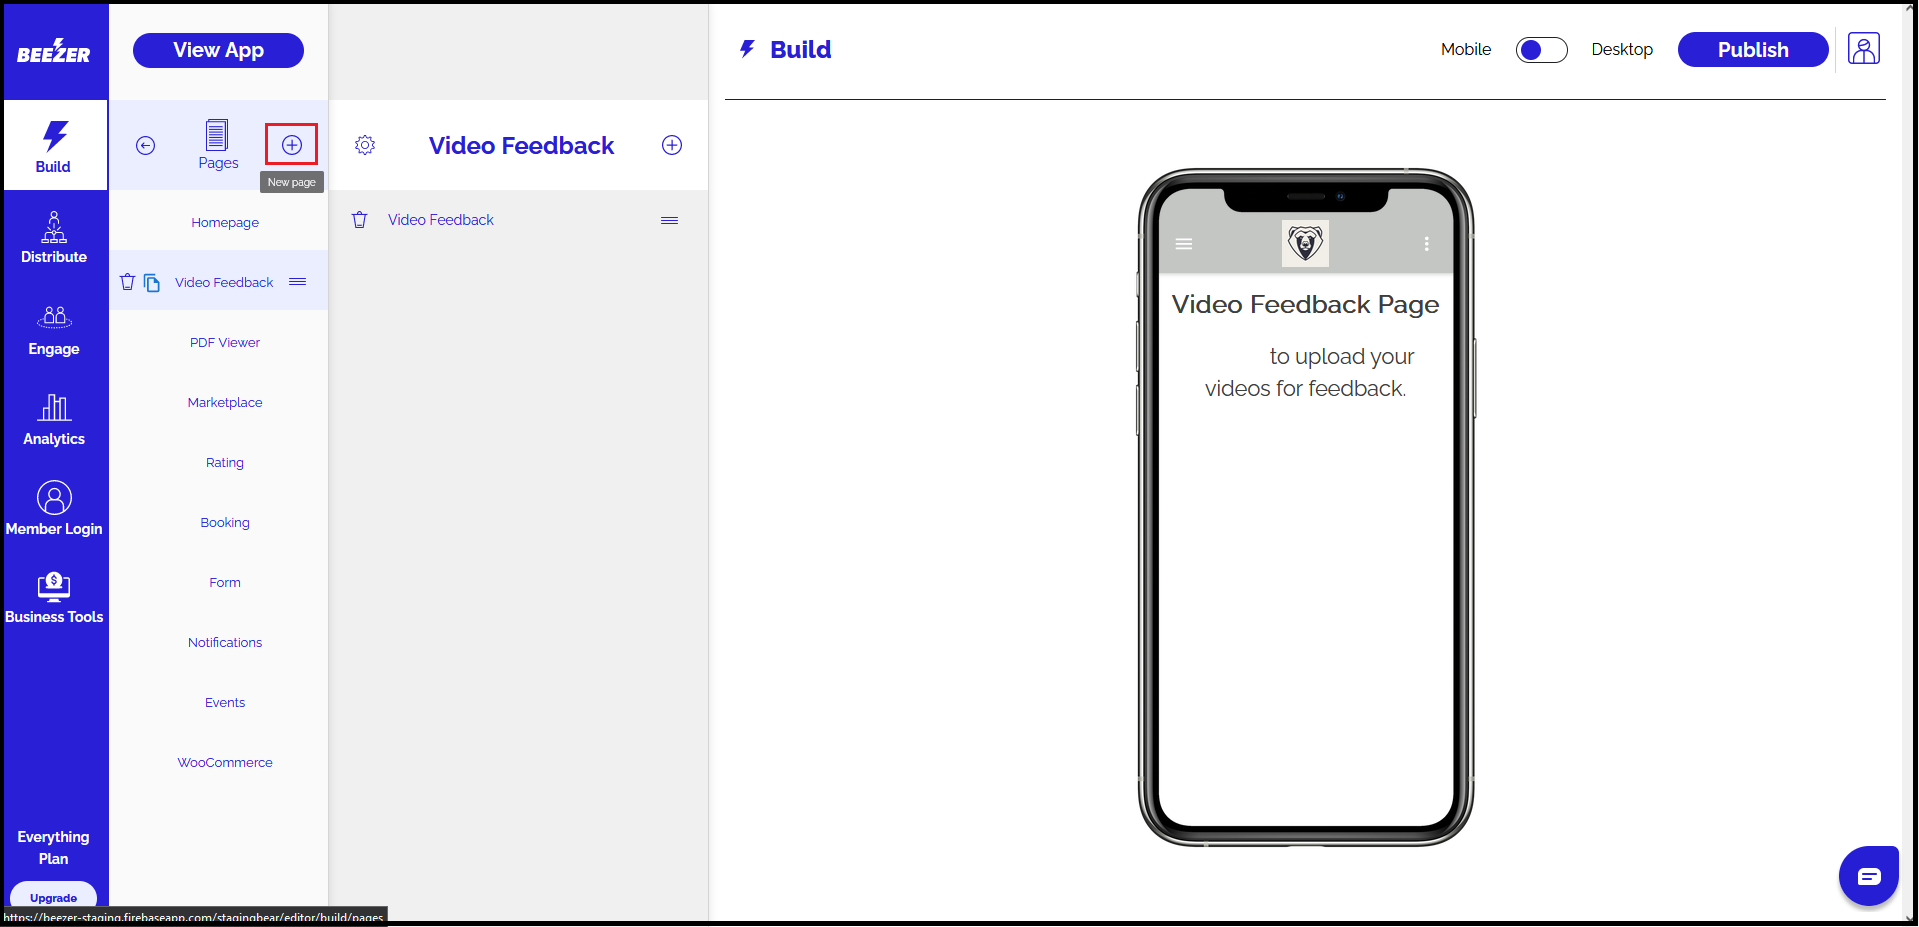1919x927 pixels.
Task: Go to Analytics in sidebar
Action: tap(54, 420)
